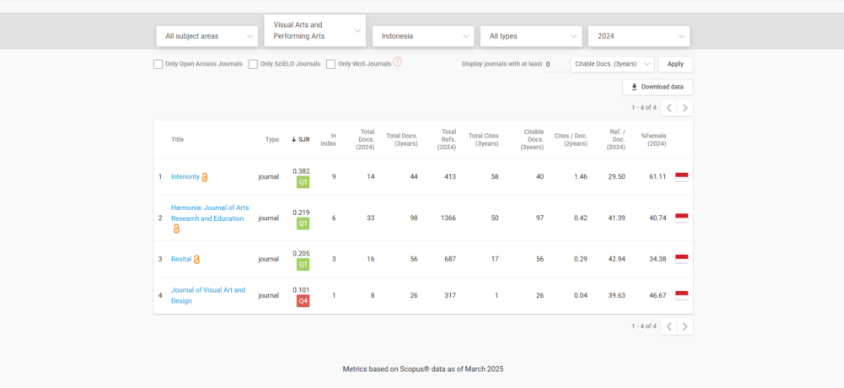Click the Indonesia flag in Resital row
844x388 pixels.
681,259
